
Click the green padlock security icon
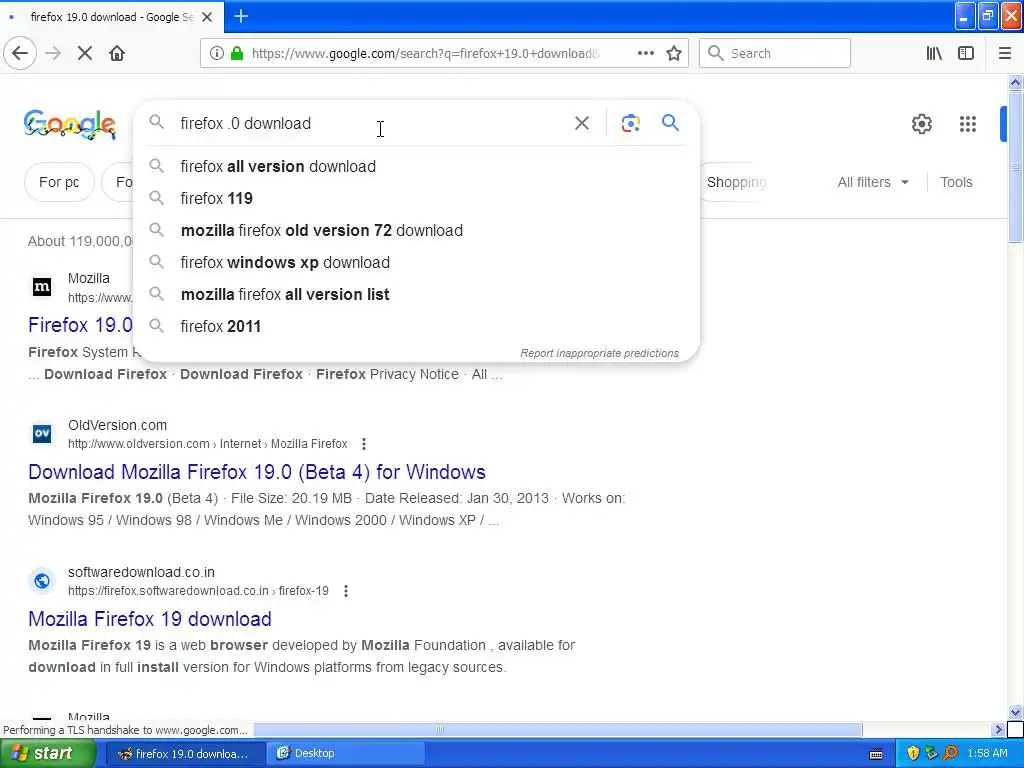tap(237, 53)
